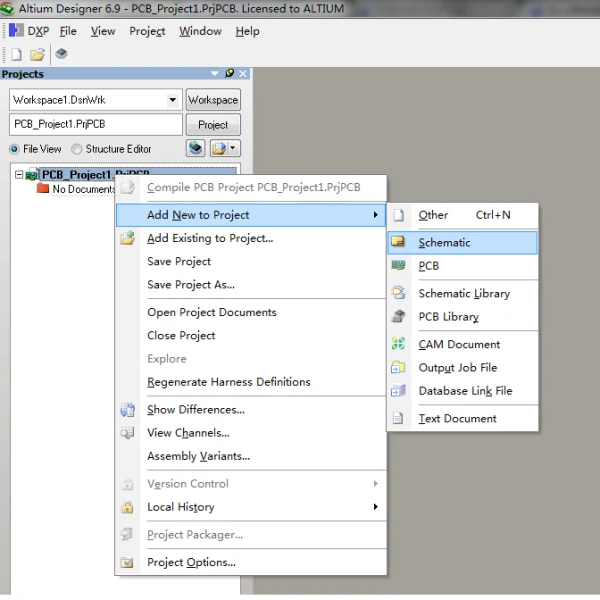
Task: Close the Projects panel
Action: tap(243, 73)
